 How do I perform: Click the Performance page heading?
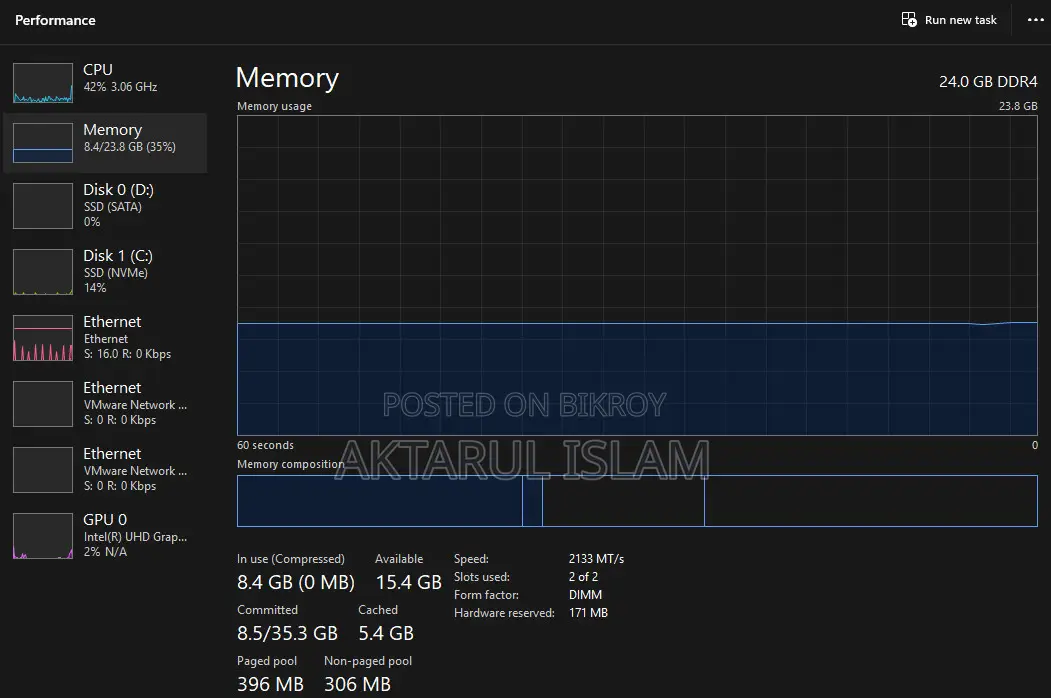click(55, 20)
